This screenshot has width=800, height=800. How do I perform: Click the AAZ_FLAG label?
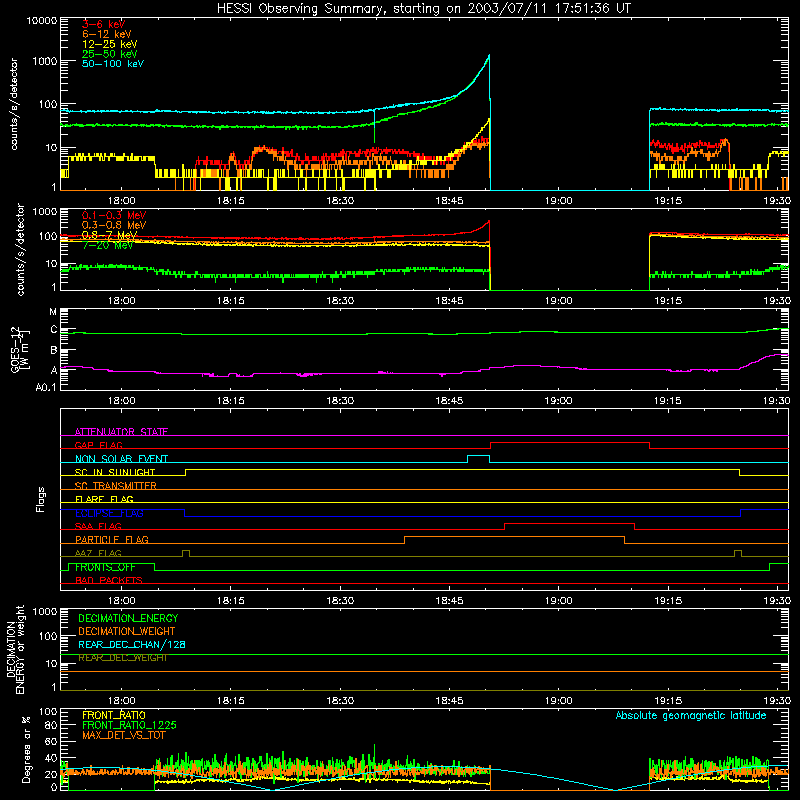(x=98, y=553)
